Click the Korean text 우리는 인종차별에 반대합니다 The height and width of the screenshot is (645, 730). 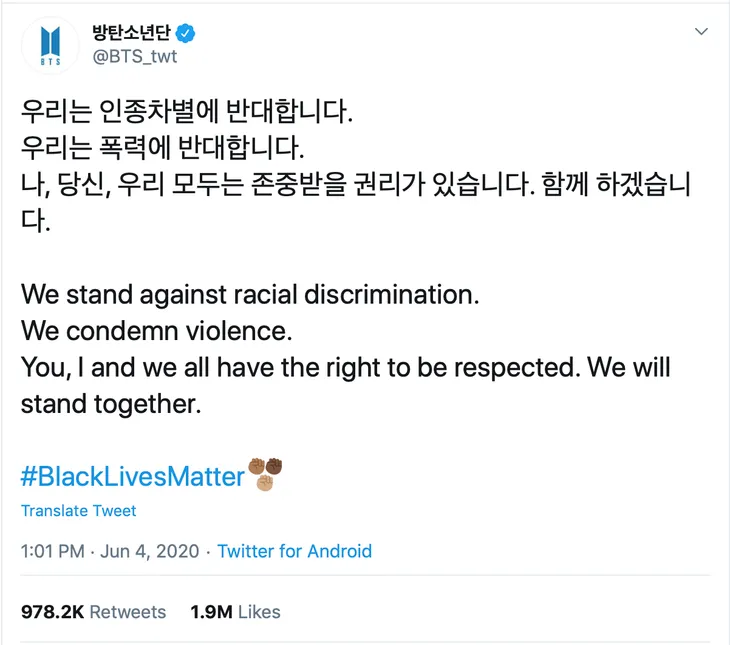[x=187, y=112]
